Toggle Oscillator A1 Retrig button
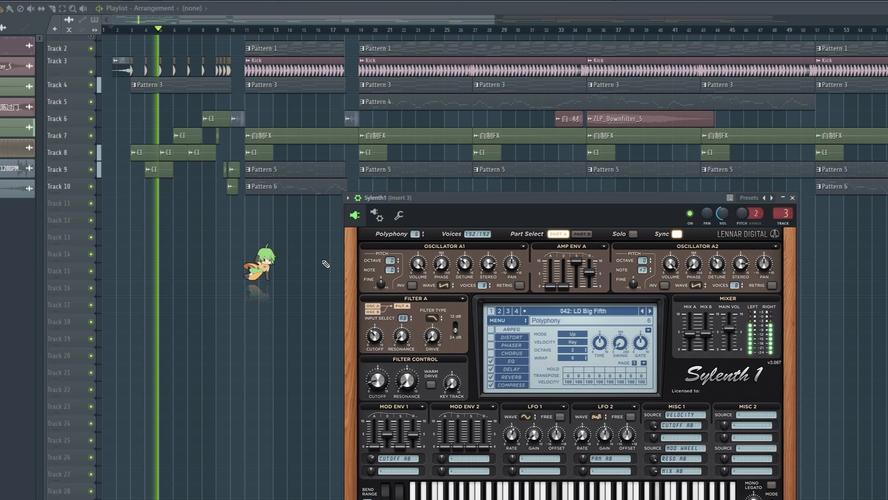 [519, 285]
